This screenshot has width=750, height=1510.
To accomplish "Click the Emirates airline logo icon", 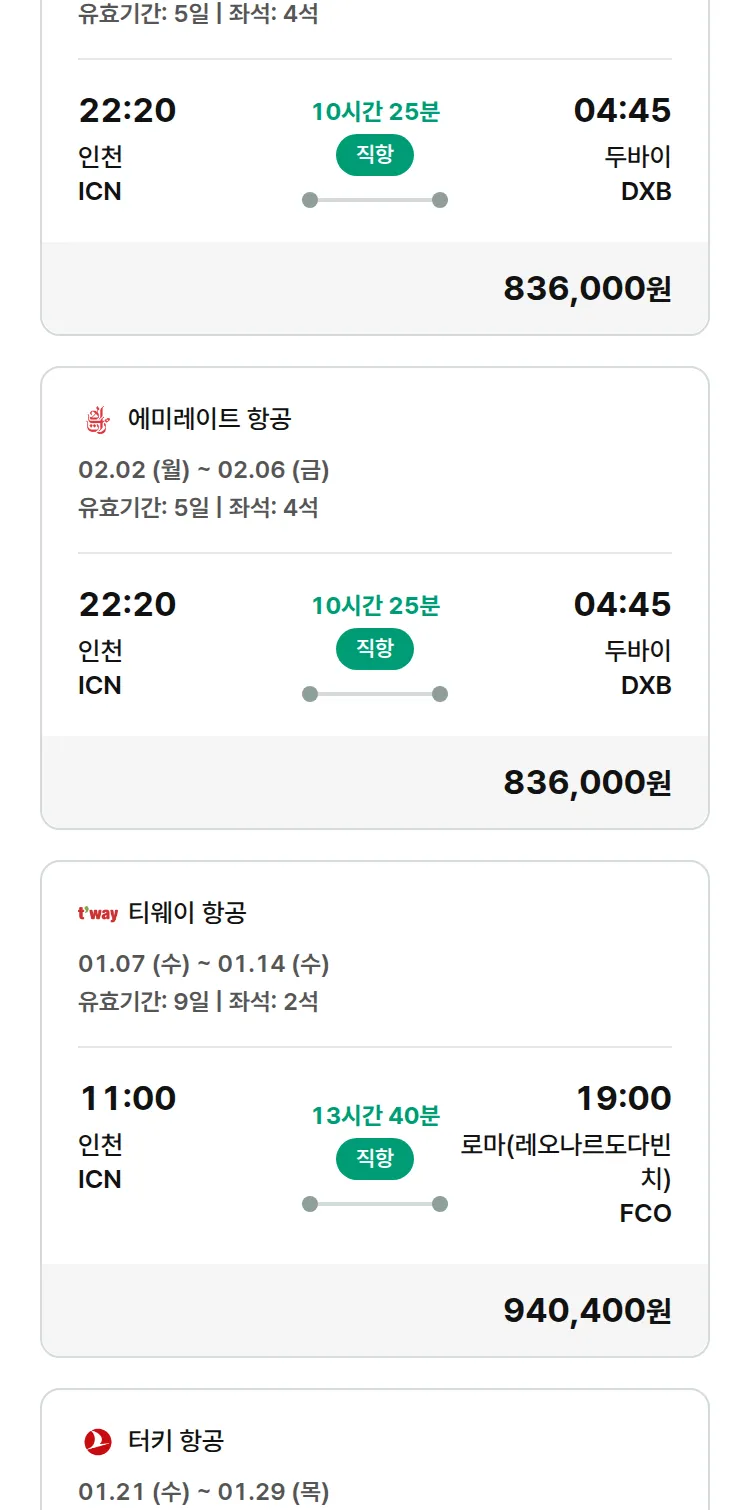I will 98,419.
